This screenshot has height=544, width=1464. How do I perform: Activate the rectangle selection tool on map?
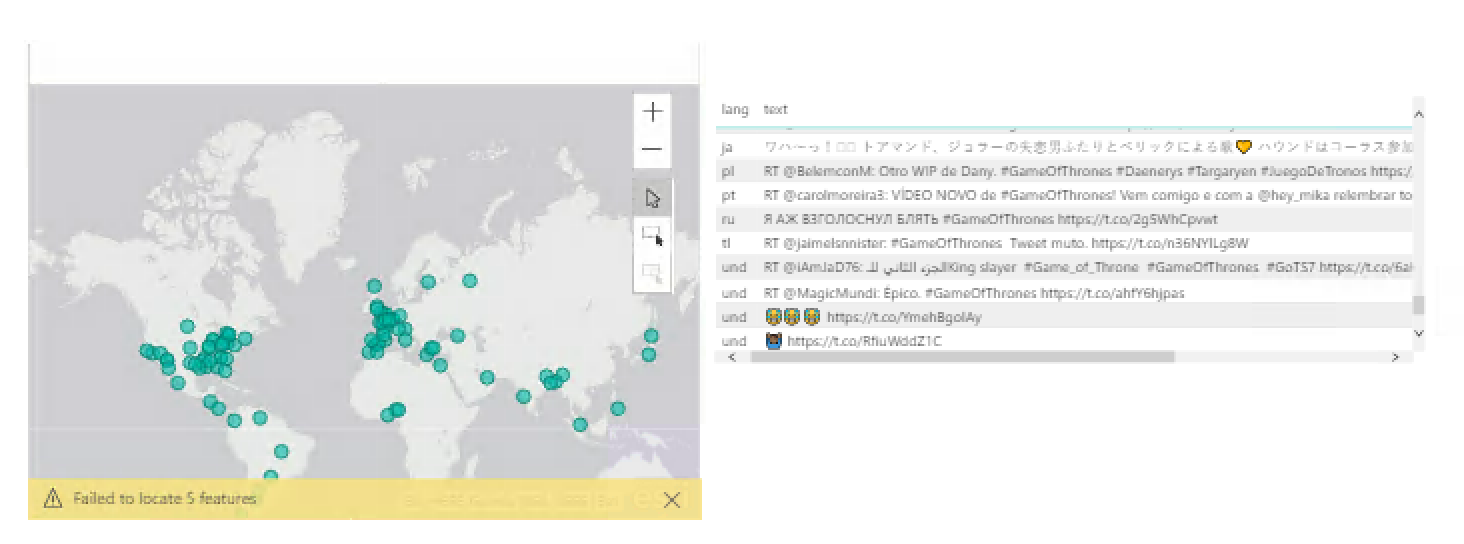click(652, 235)
